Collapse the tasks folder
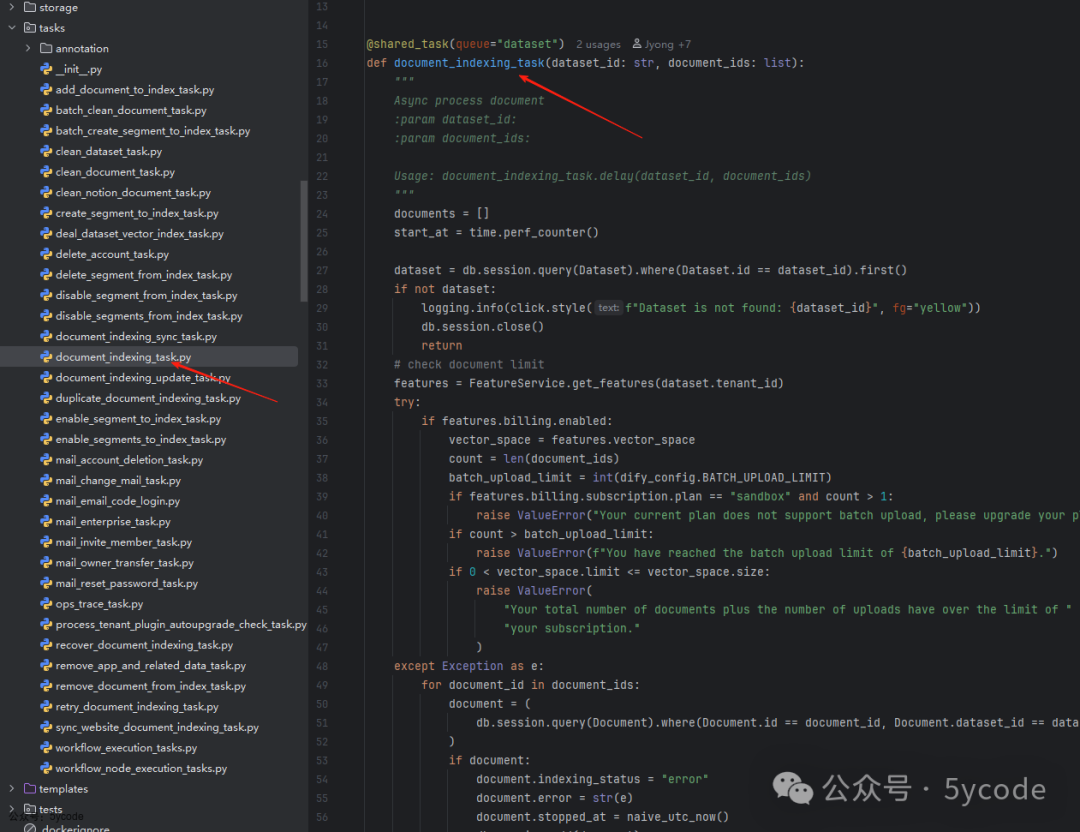The width and height of the screenshot is (1080, 832). 12,28
